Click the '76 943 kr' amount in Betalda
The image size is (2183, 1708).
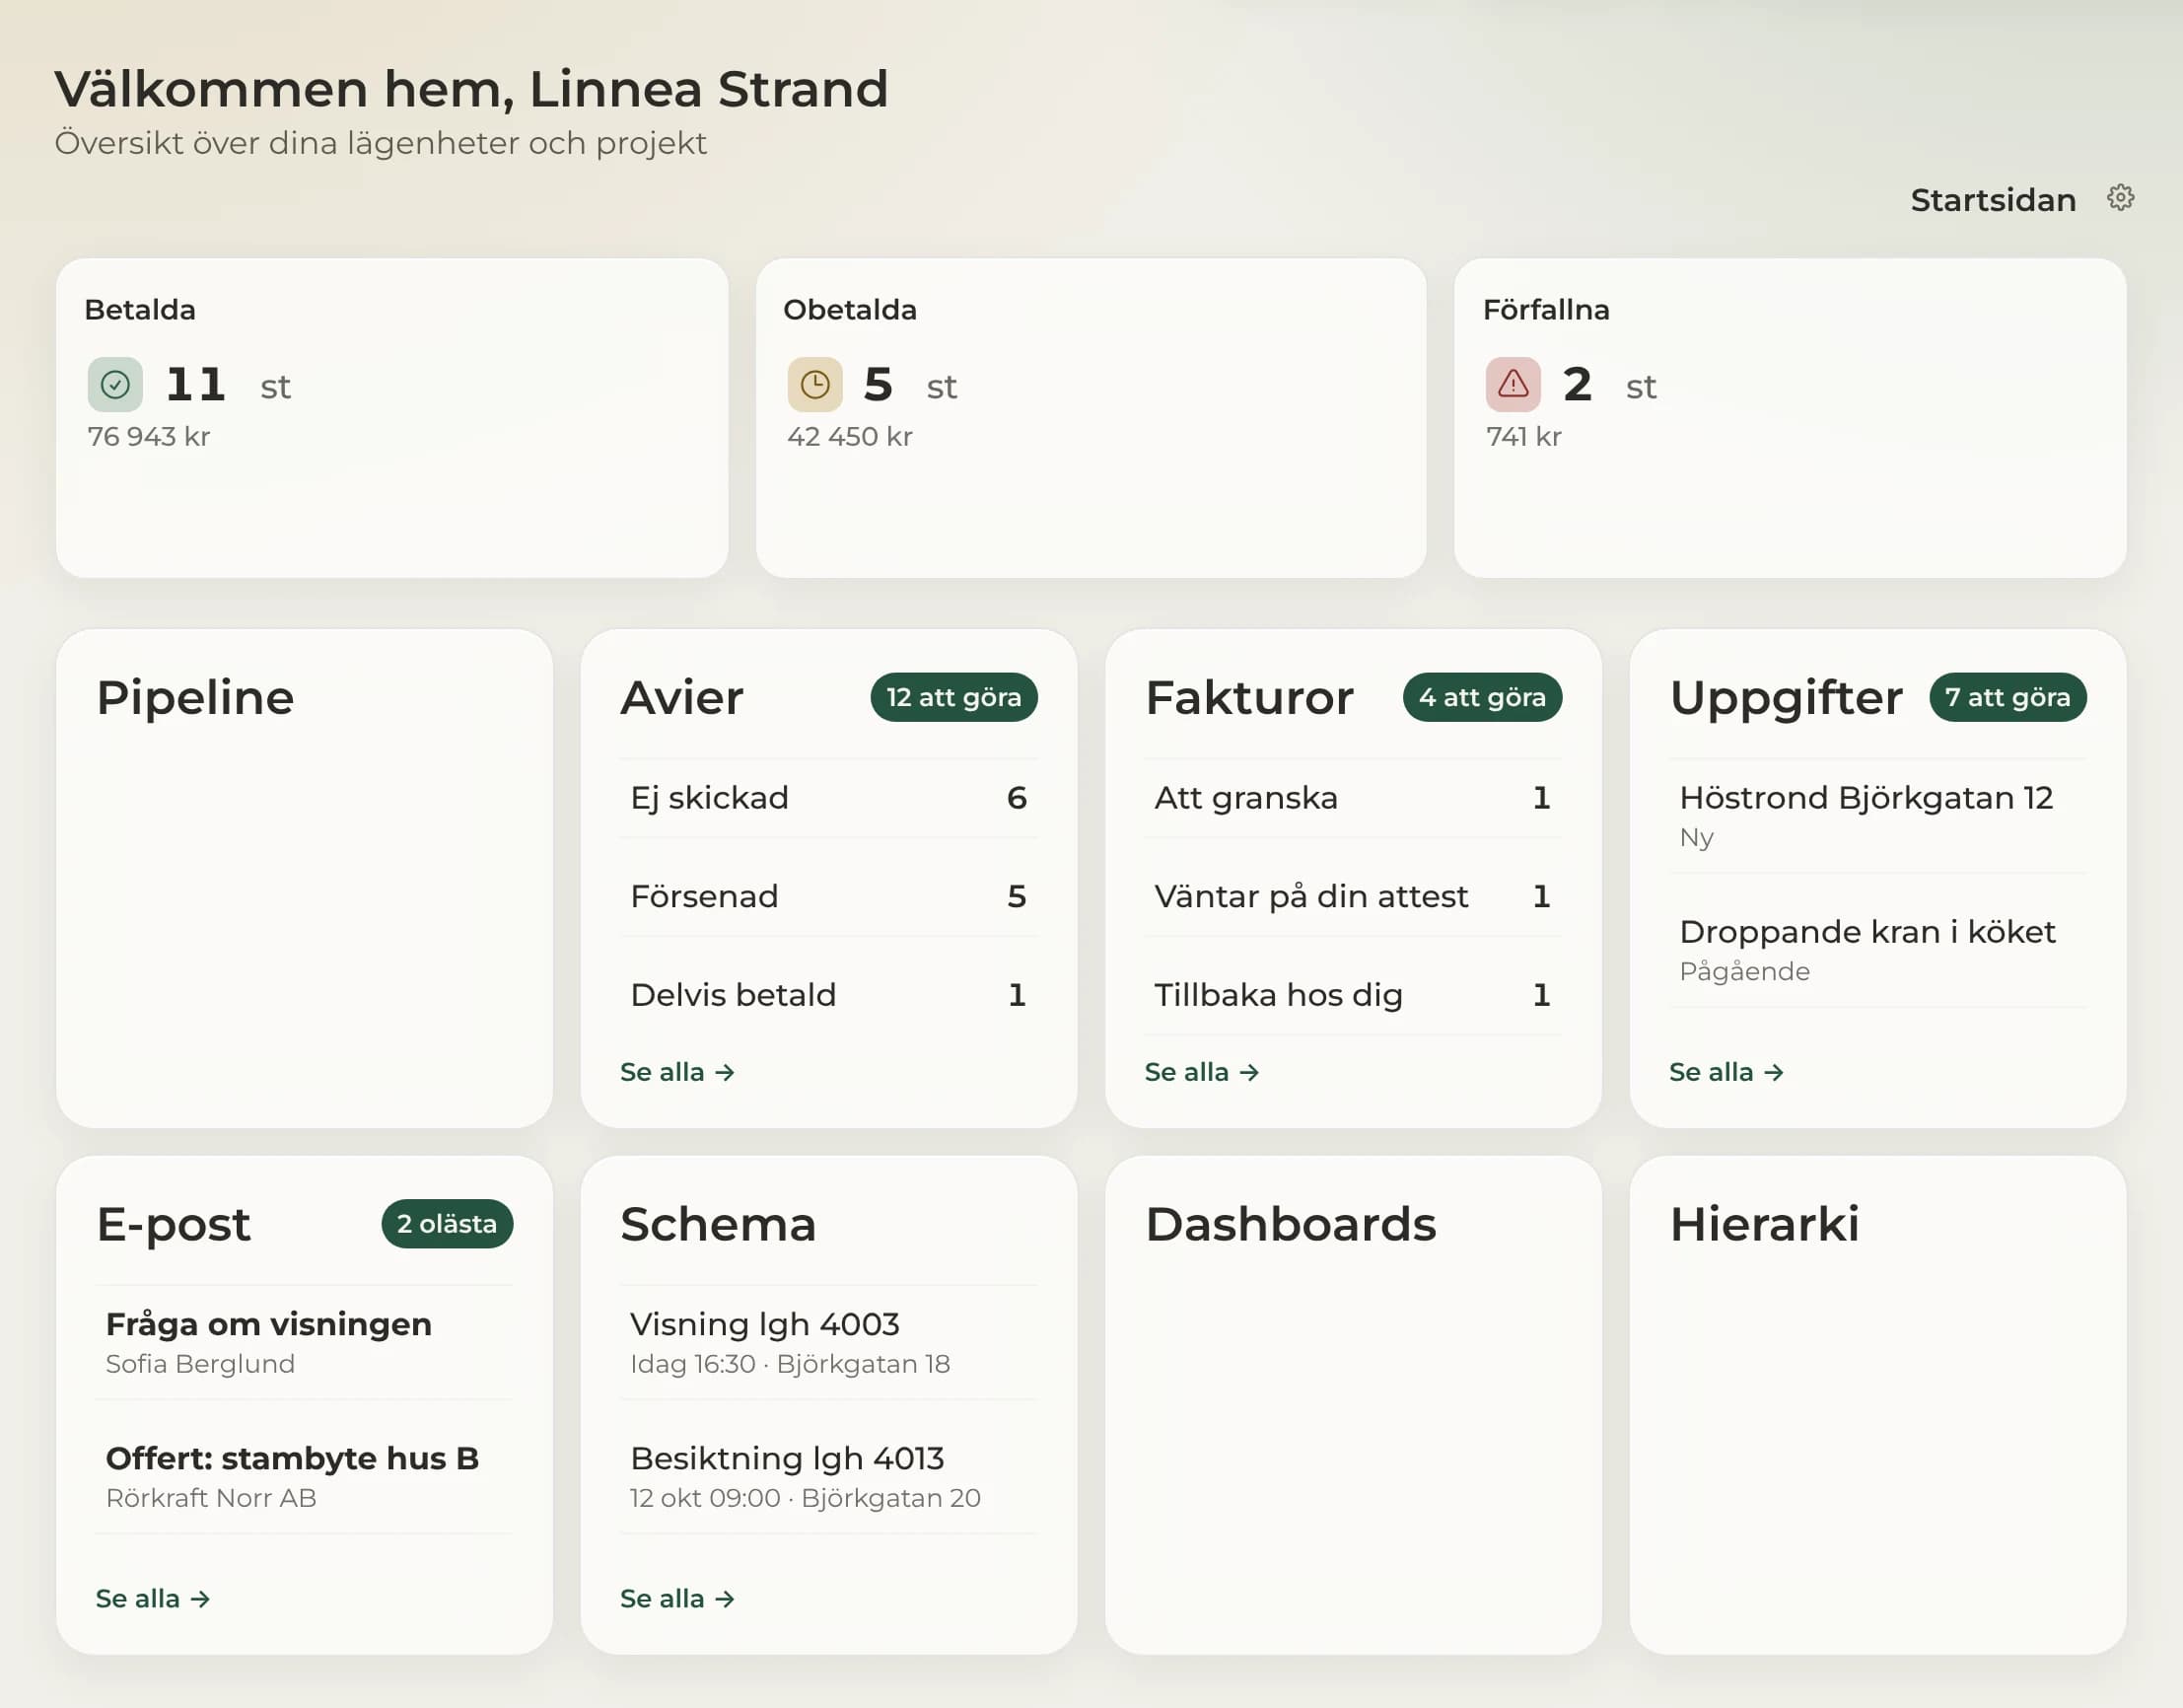click(149, 437)
